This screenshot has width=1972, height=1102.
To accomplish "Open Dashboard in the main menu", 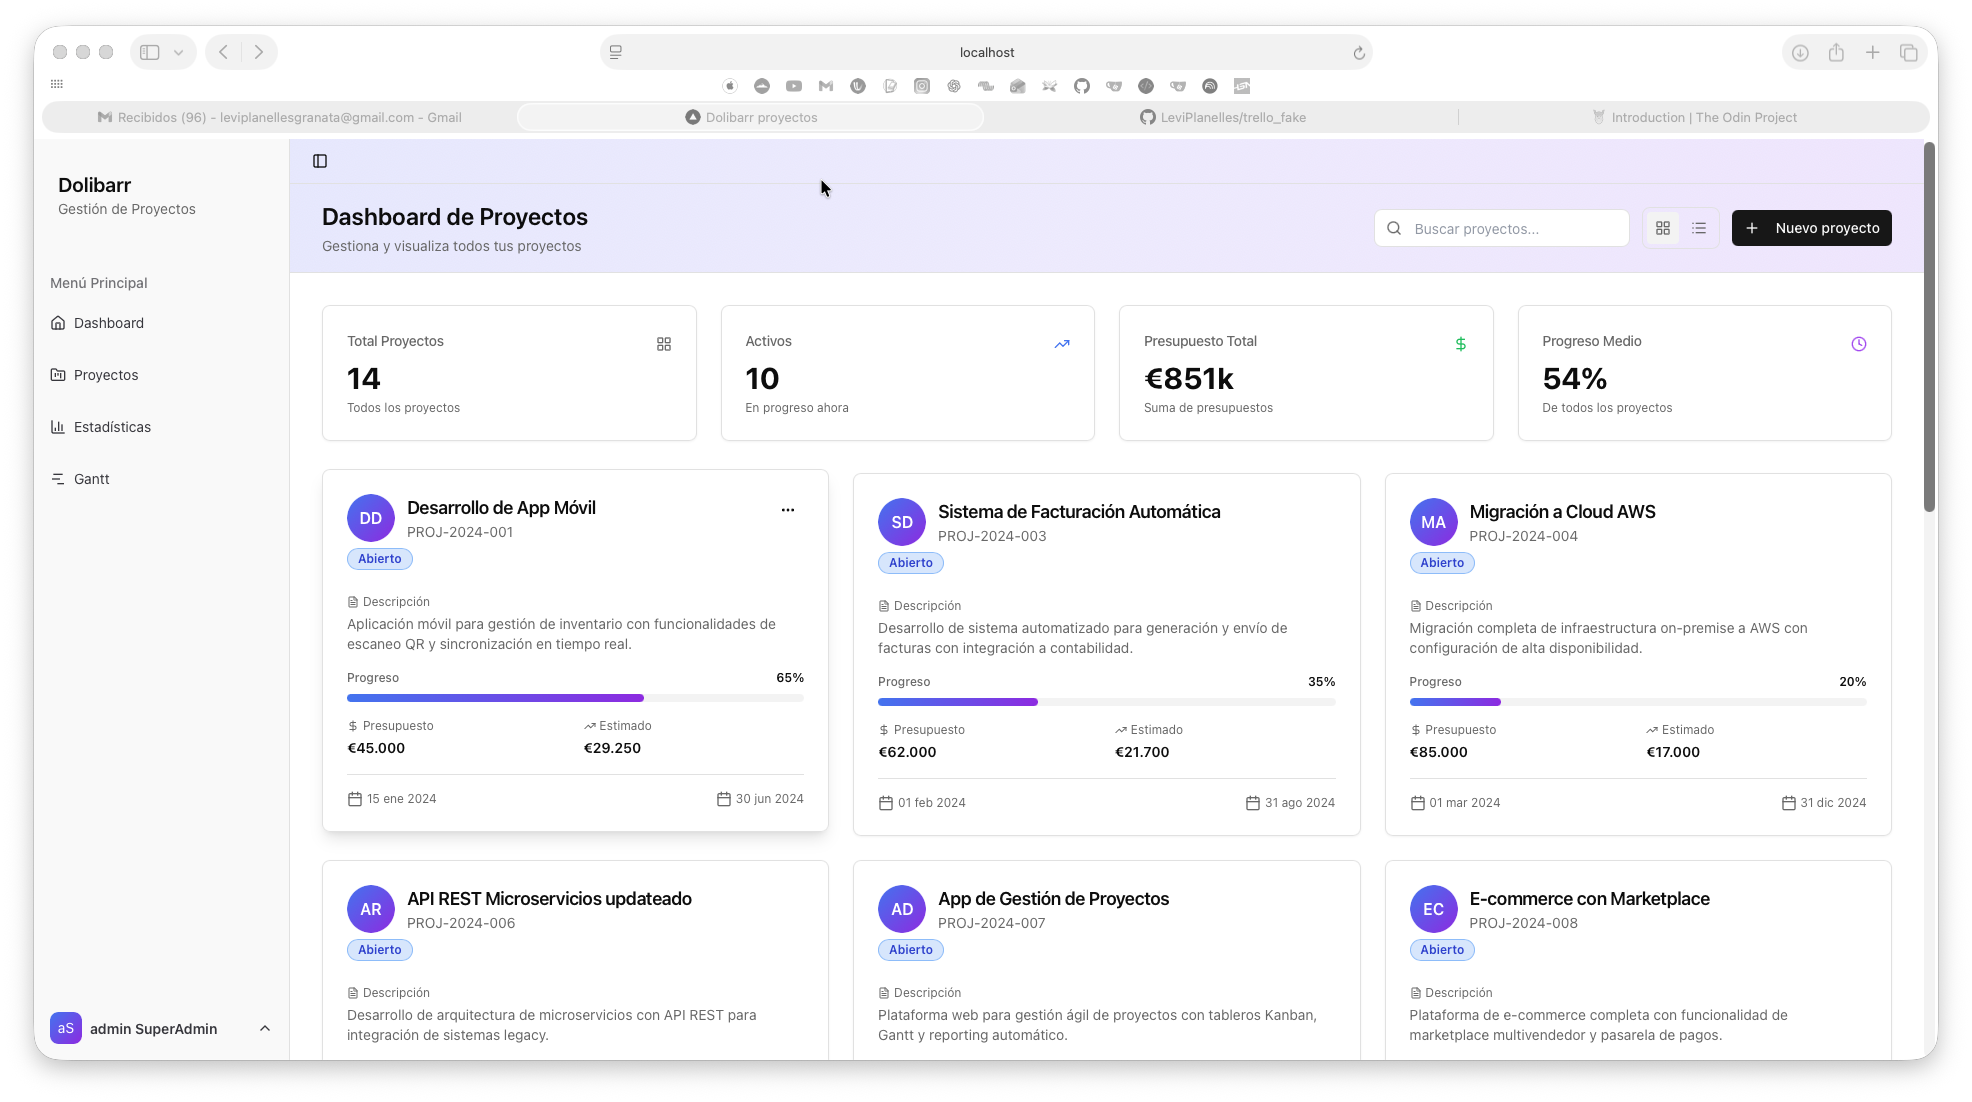I will point(161,323).
